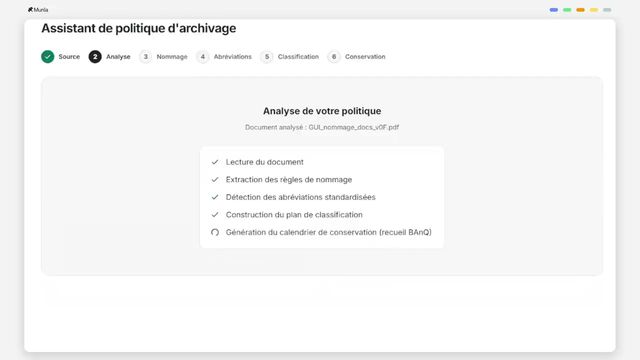
Task: Go to the Conservation step
Action: click(365, 57)
